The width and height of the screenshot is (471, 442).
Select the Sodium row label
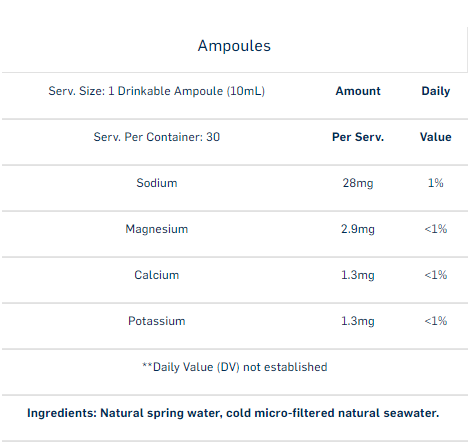click(157, 183)
